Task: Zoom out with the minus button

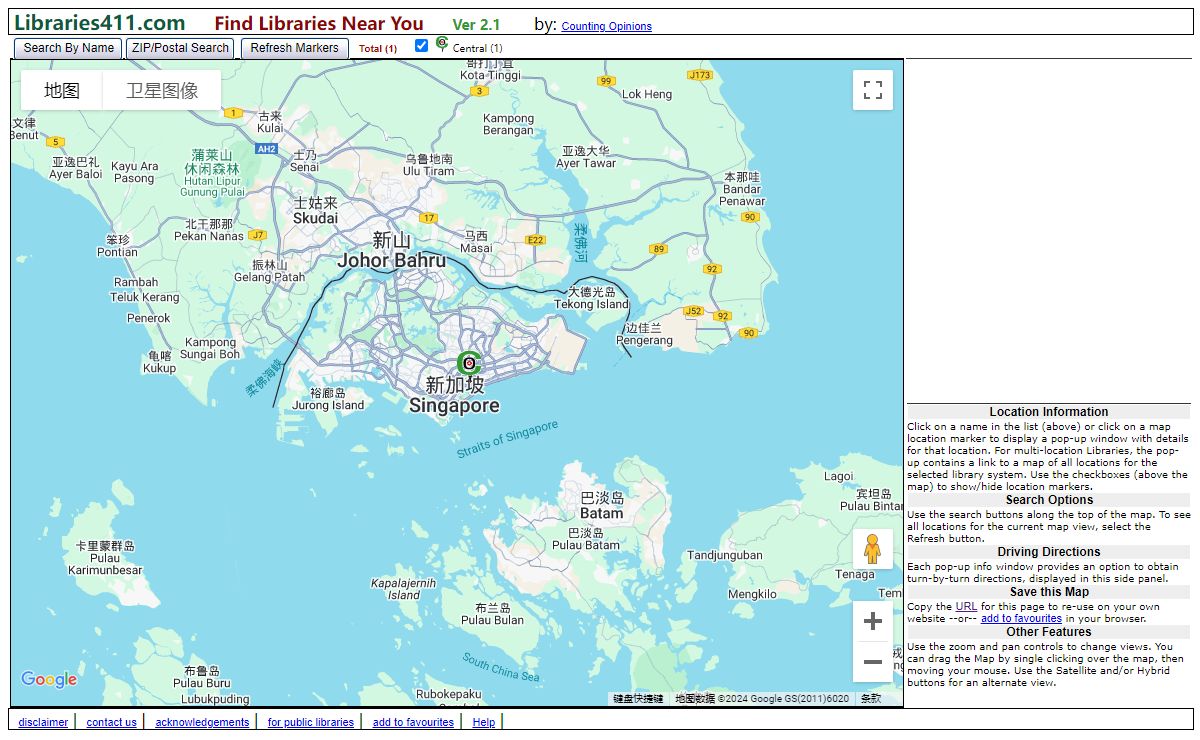Action: (x=873, y=662)
